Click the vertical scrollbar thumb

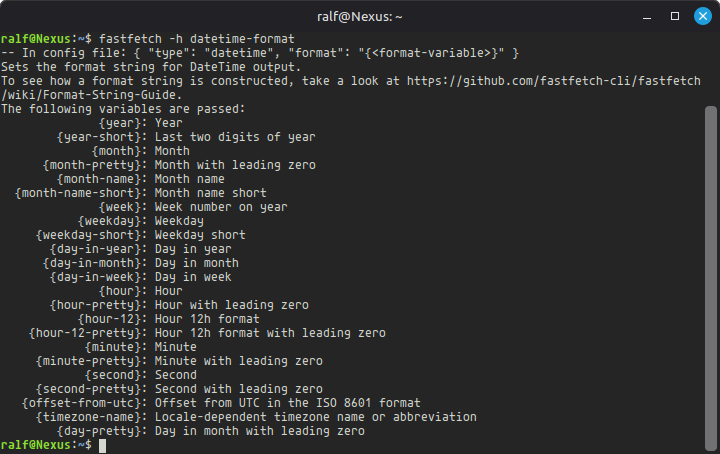pos(711,278)
